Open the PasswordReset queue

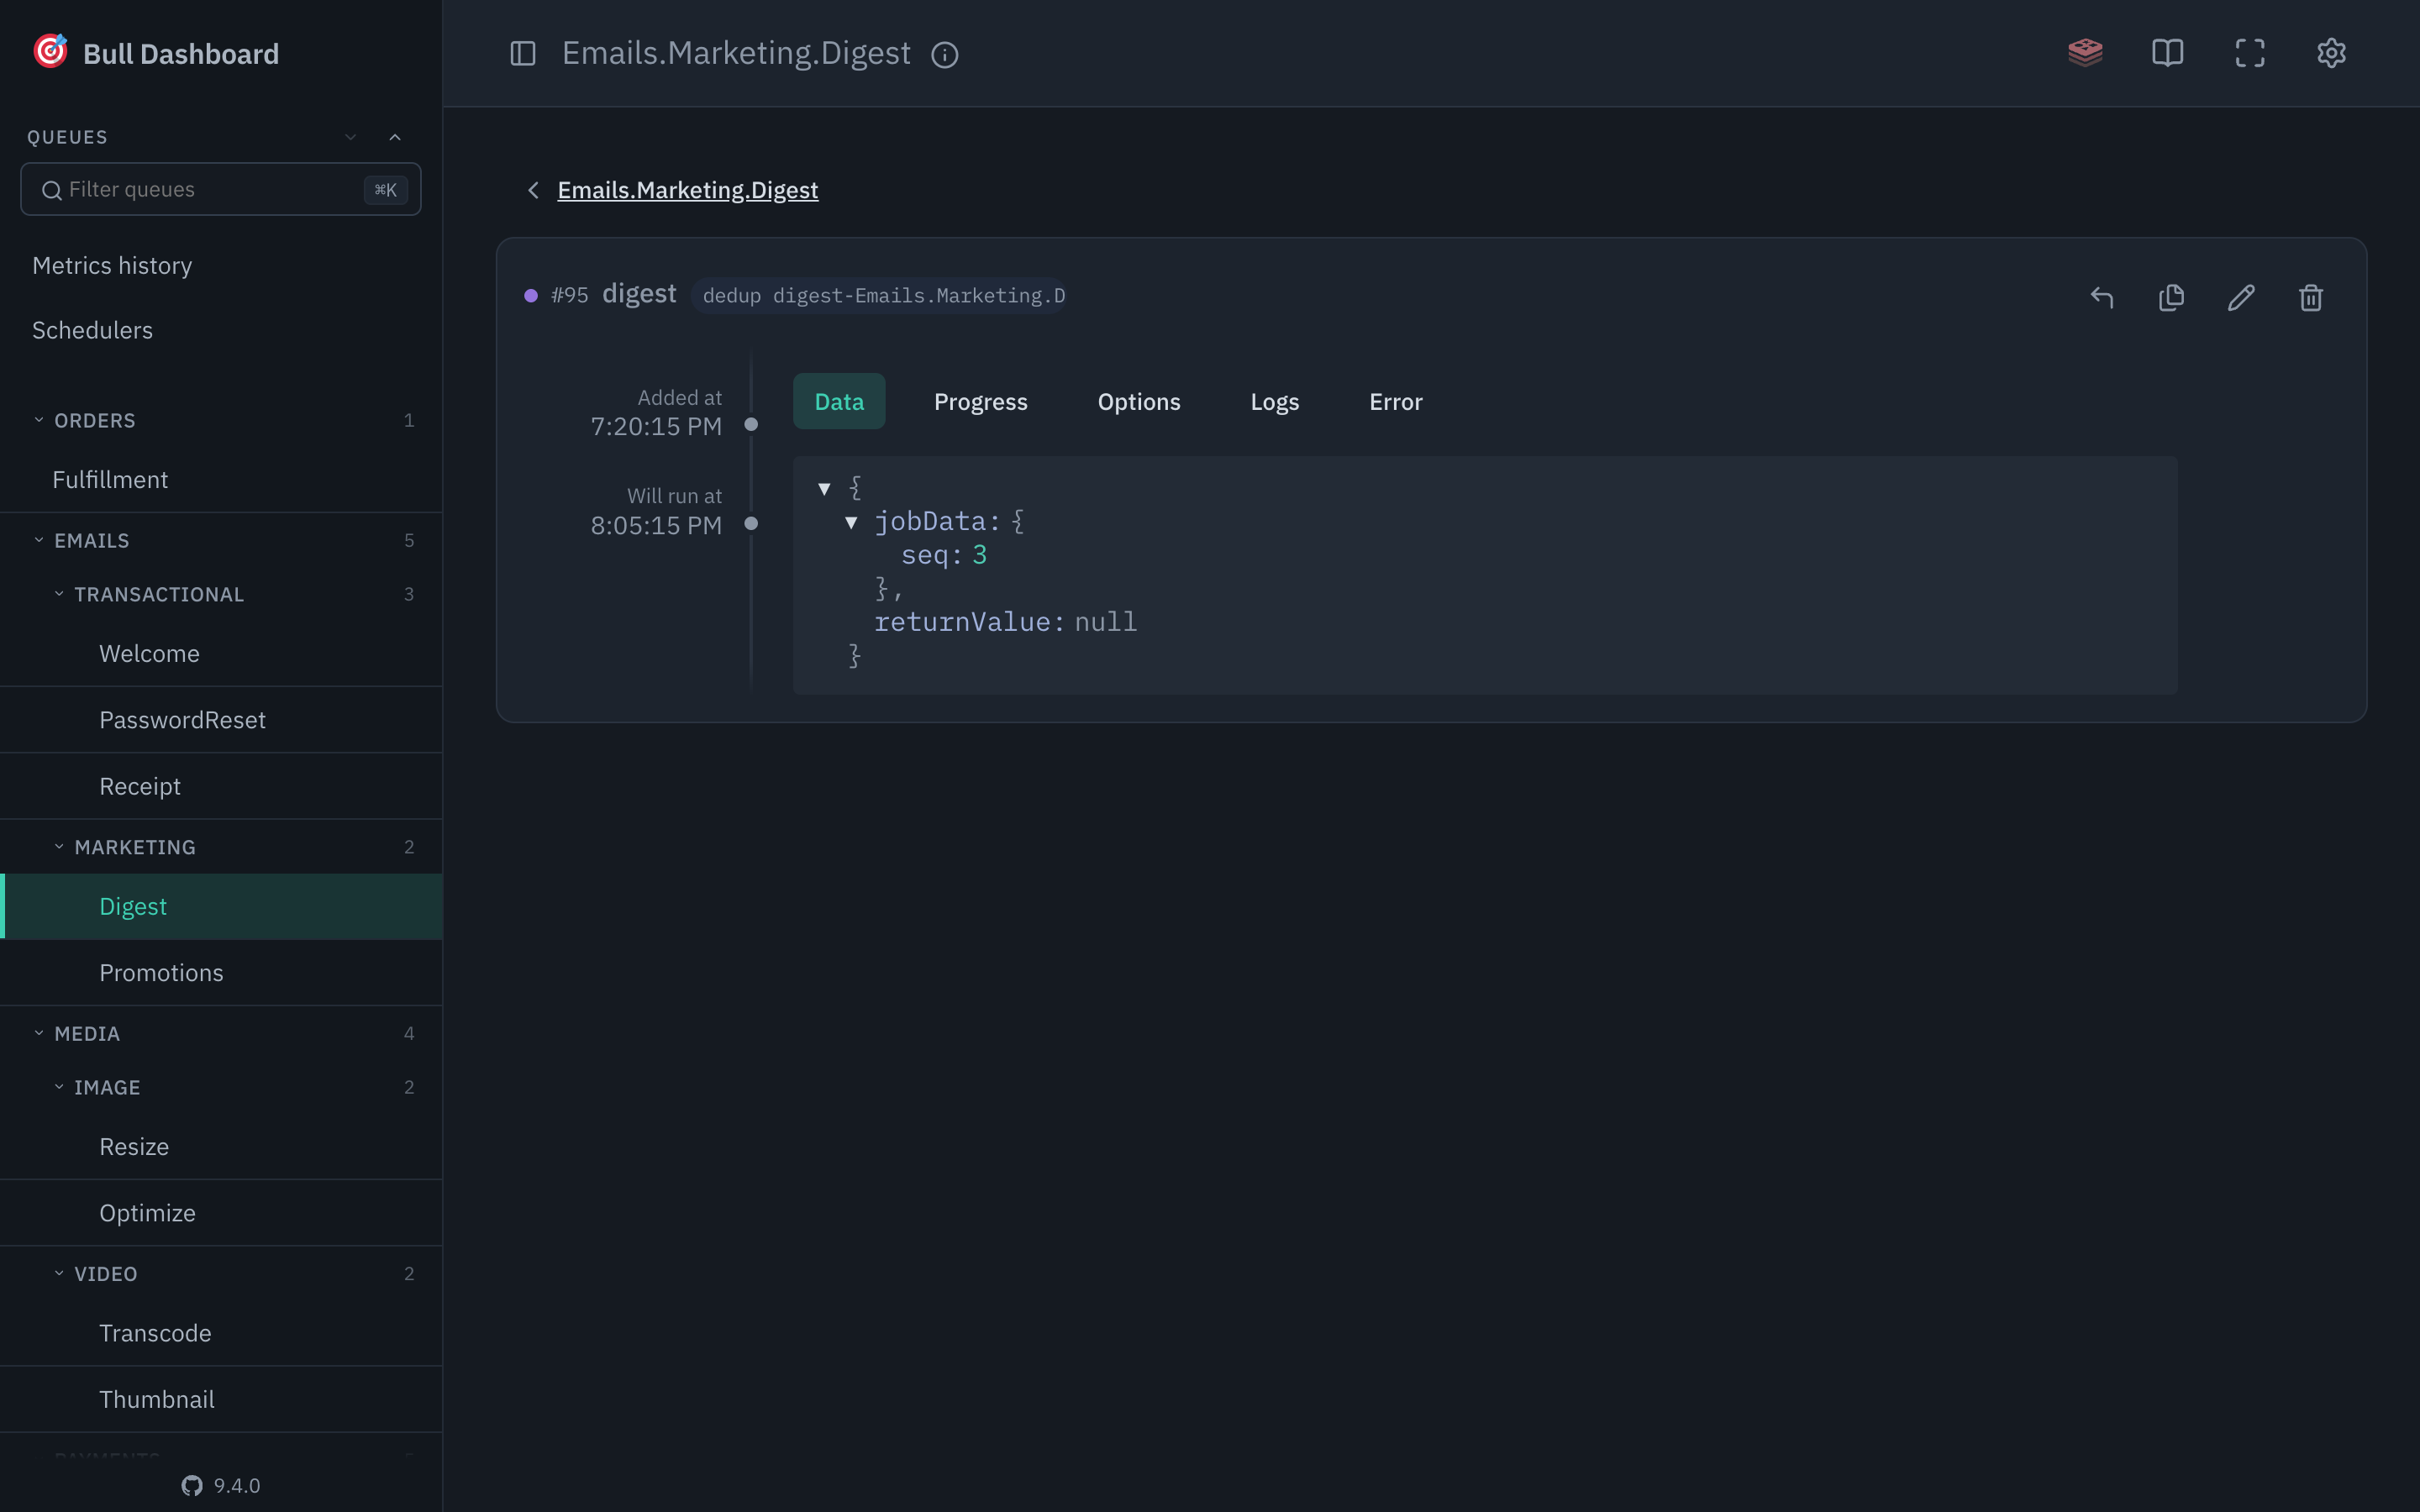pos(221,720)
